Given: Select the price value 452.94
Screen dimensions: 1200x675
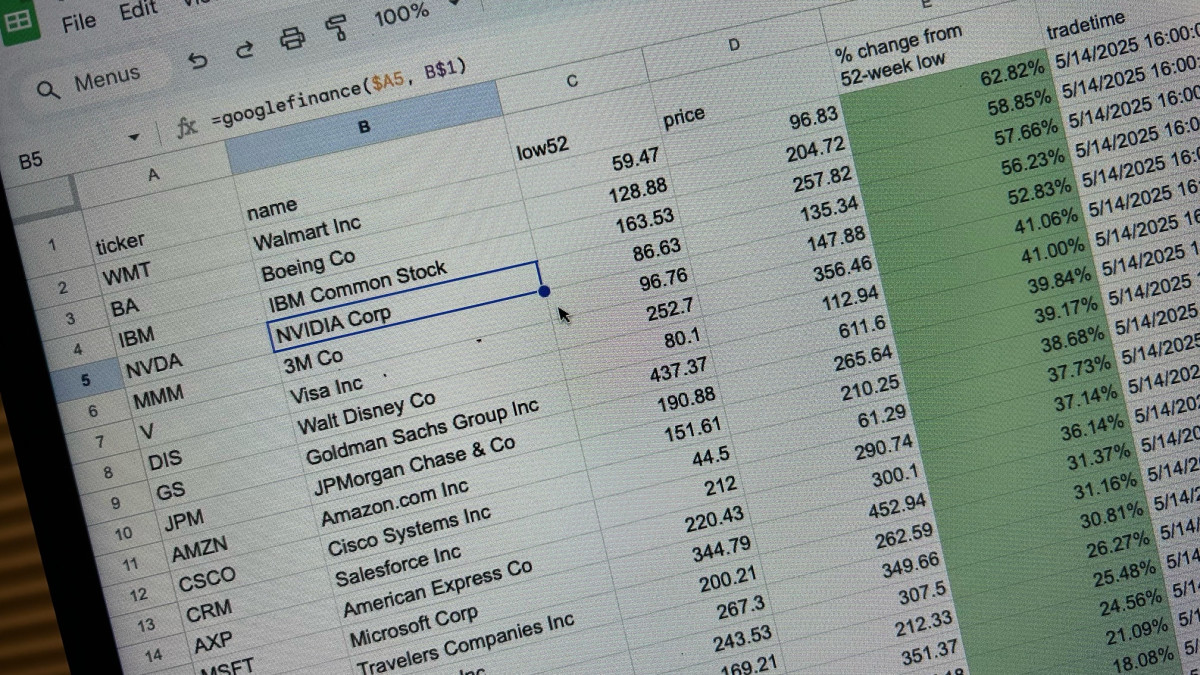Looking at the screenshot, I should coord(898,506).
